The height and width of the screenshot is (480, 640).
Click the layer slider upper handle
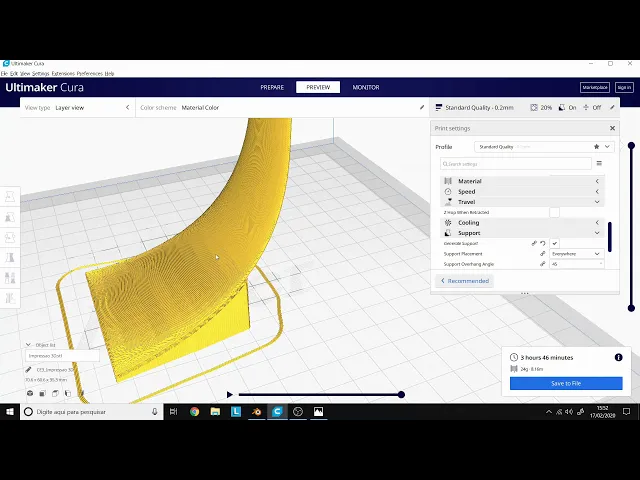pos(631,146)
